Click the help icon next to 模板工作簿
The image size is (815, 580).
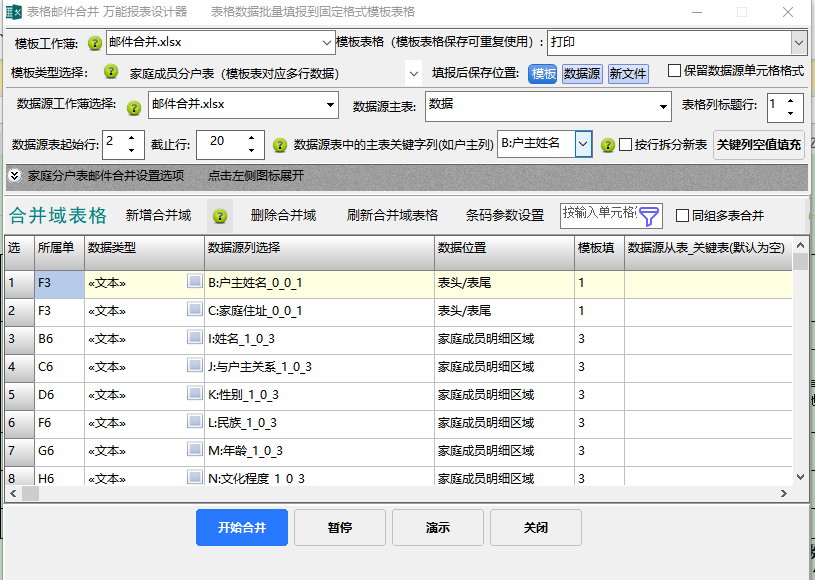click(95, 45)
